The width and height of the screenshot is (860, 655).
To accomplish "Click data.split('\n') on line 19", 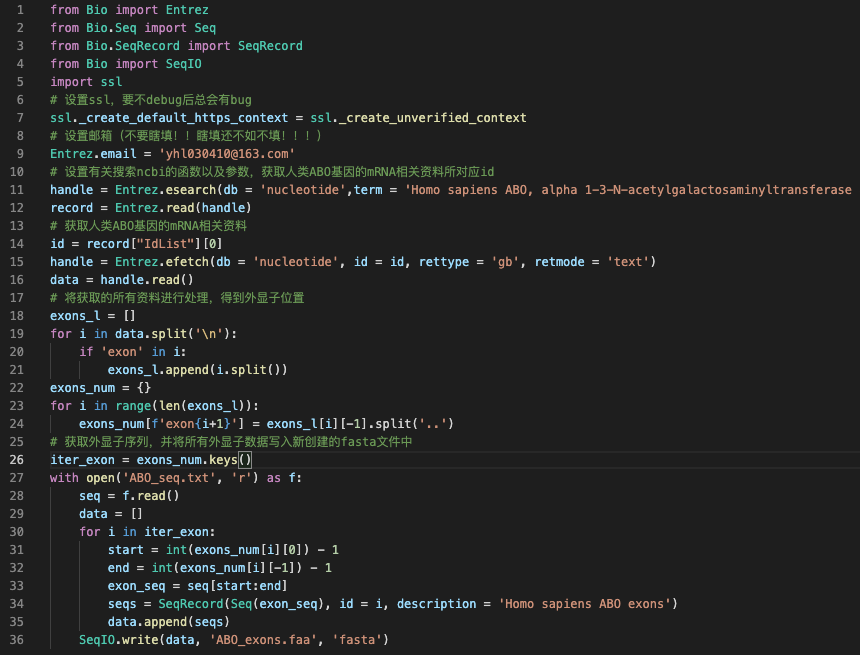I will (x=172, y=334).
